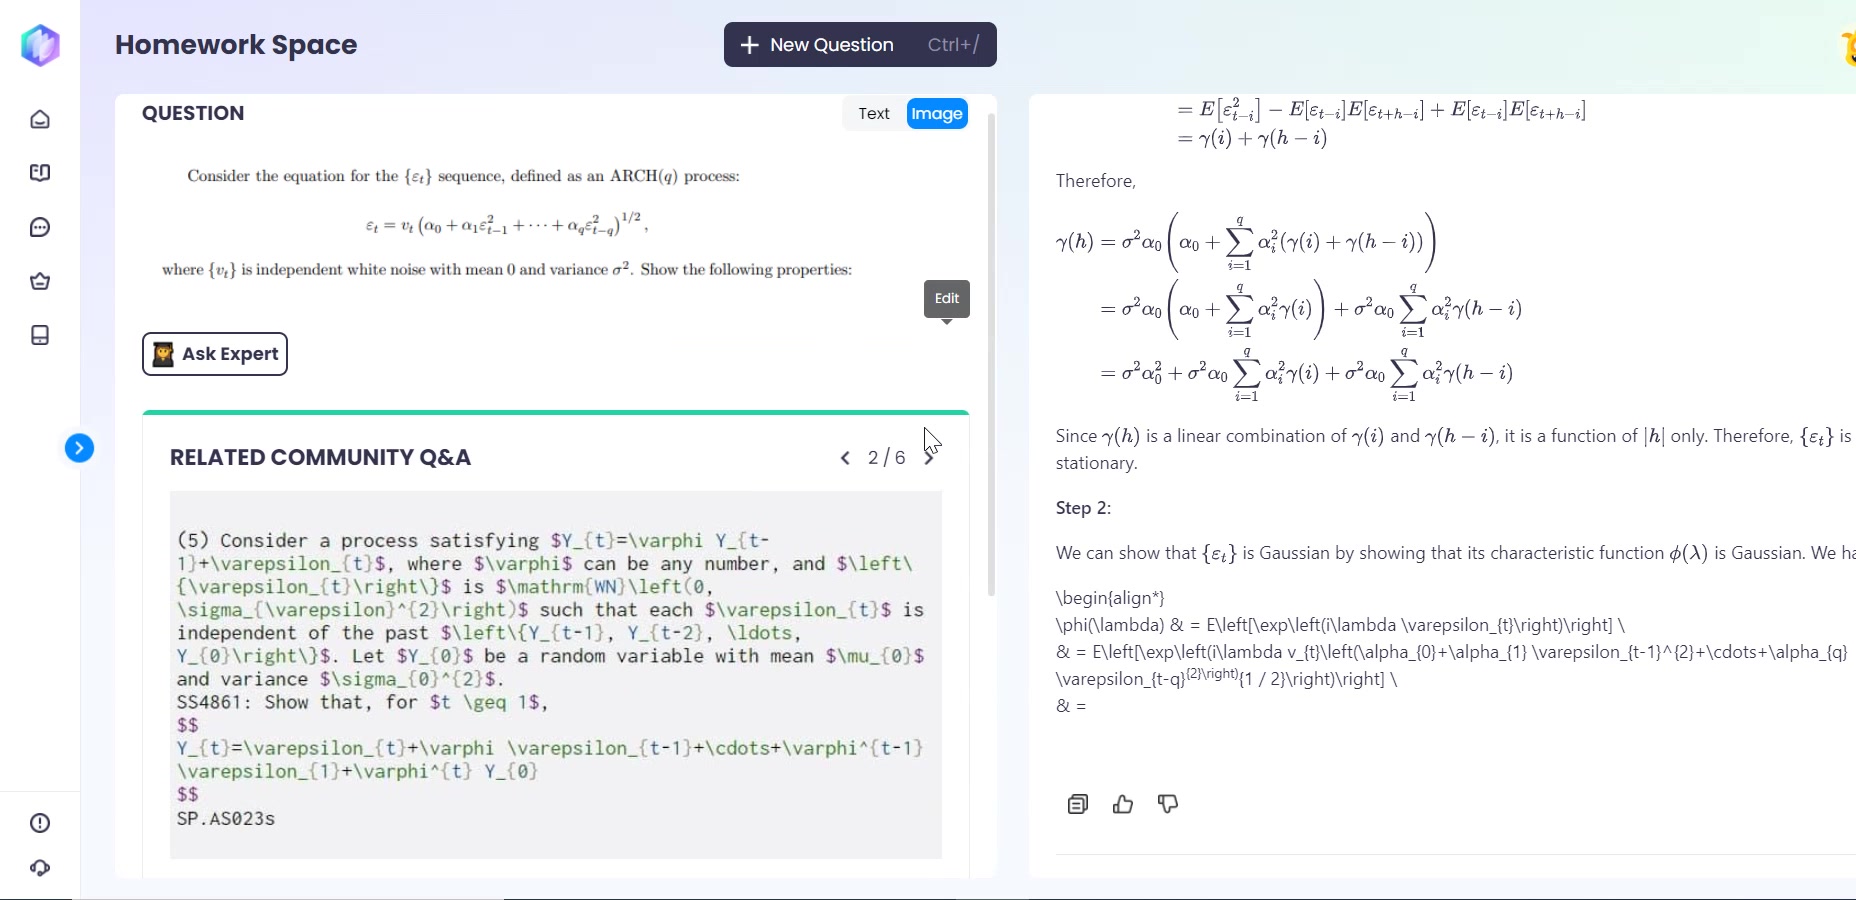Viewport: 1856px width, 900px height.
Task: Click the 'Step 2:' heading text
Action: tap(1083, 508)
